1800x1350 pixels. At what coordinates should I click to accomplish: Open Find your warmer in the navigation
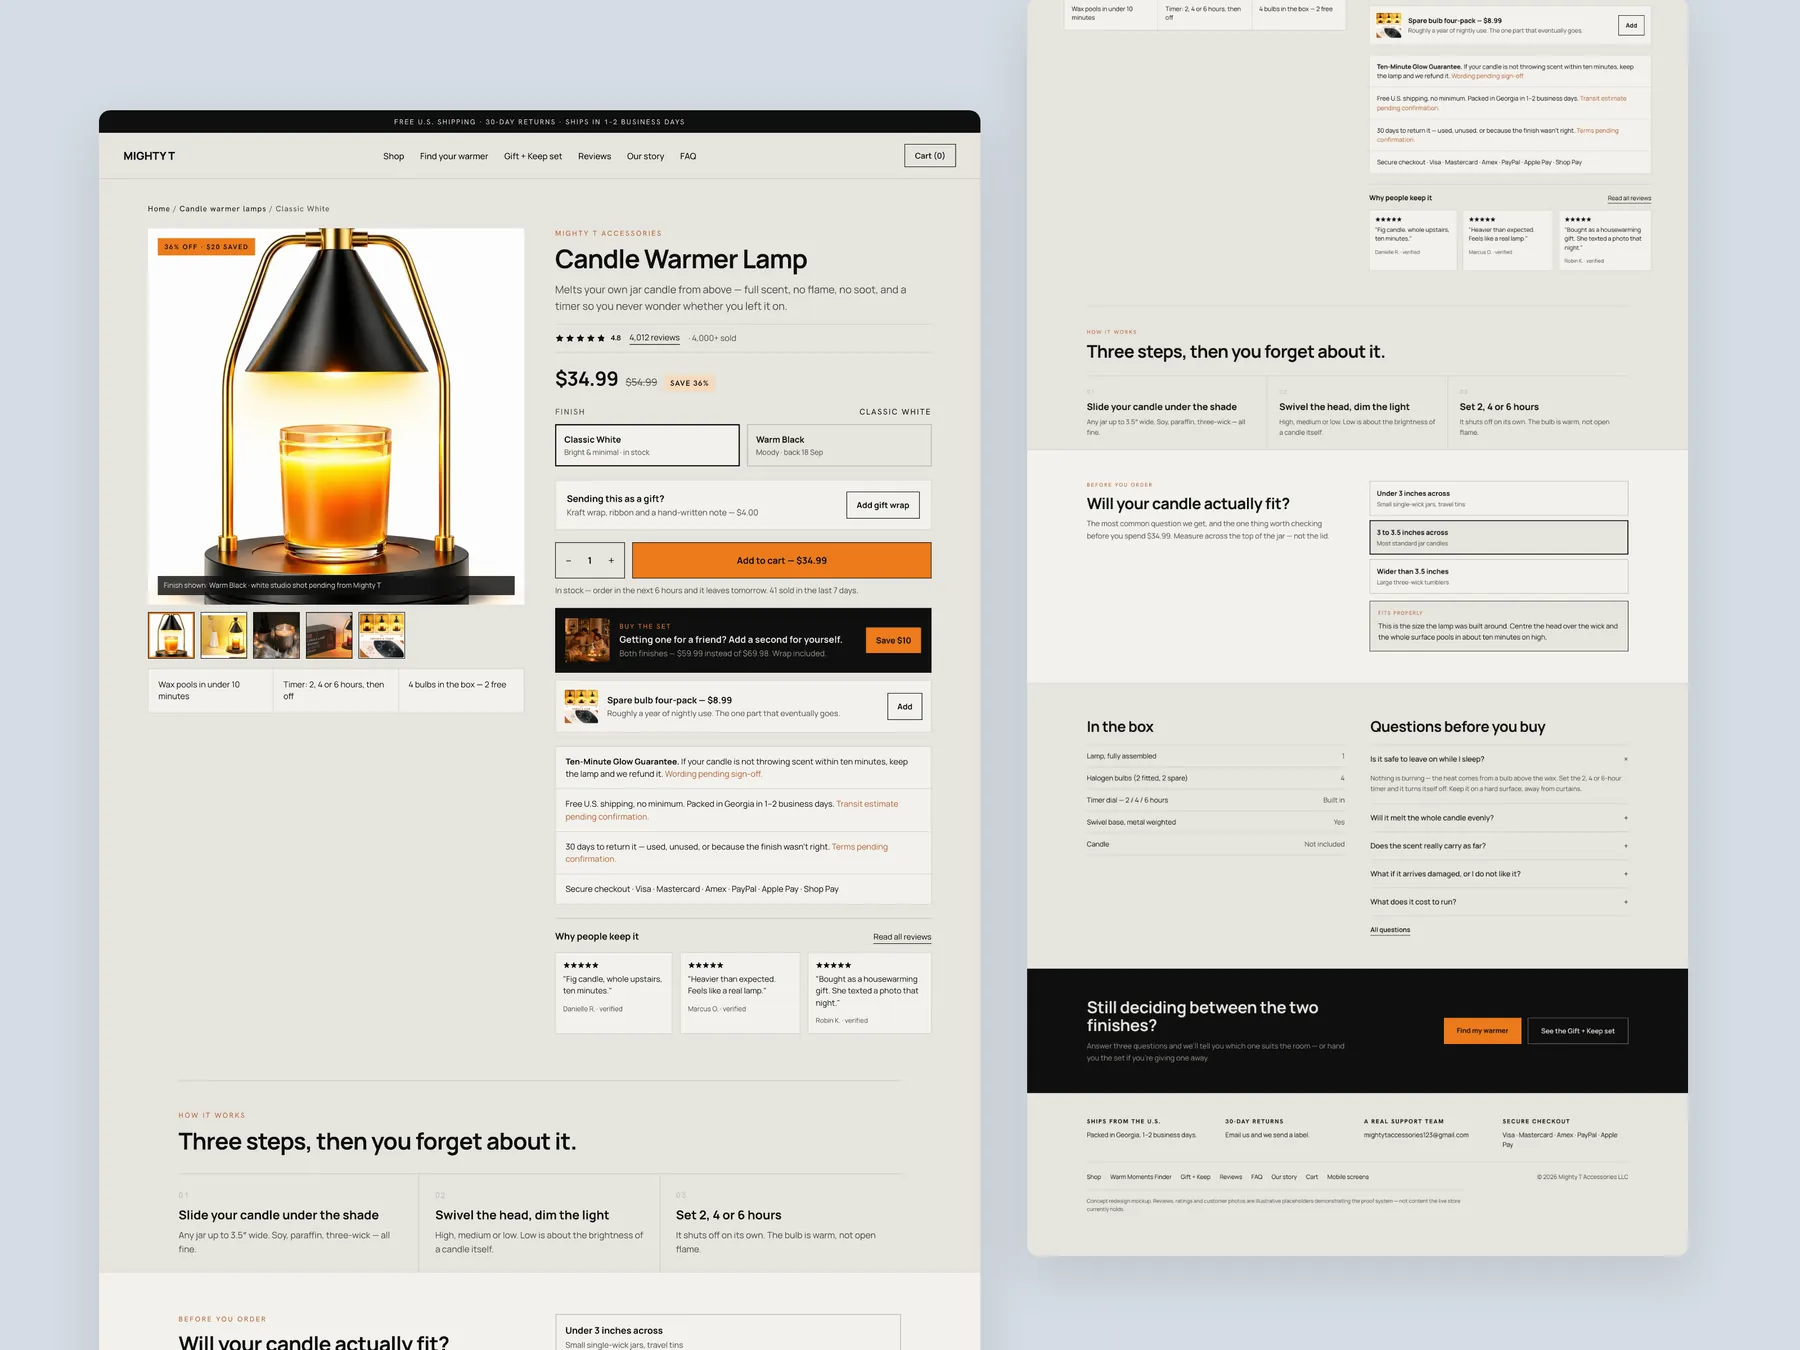(454, 156)
